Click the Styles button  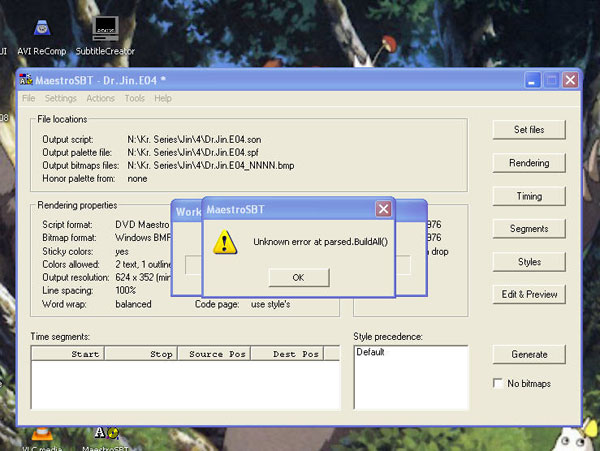click(529, 262)
